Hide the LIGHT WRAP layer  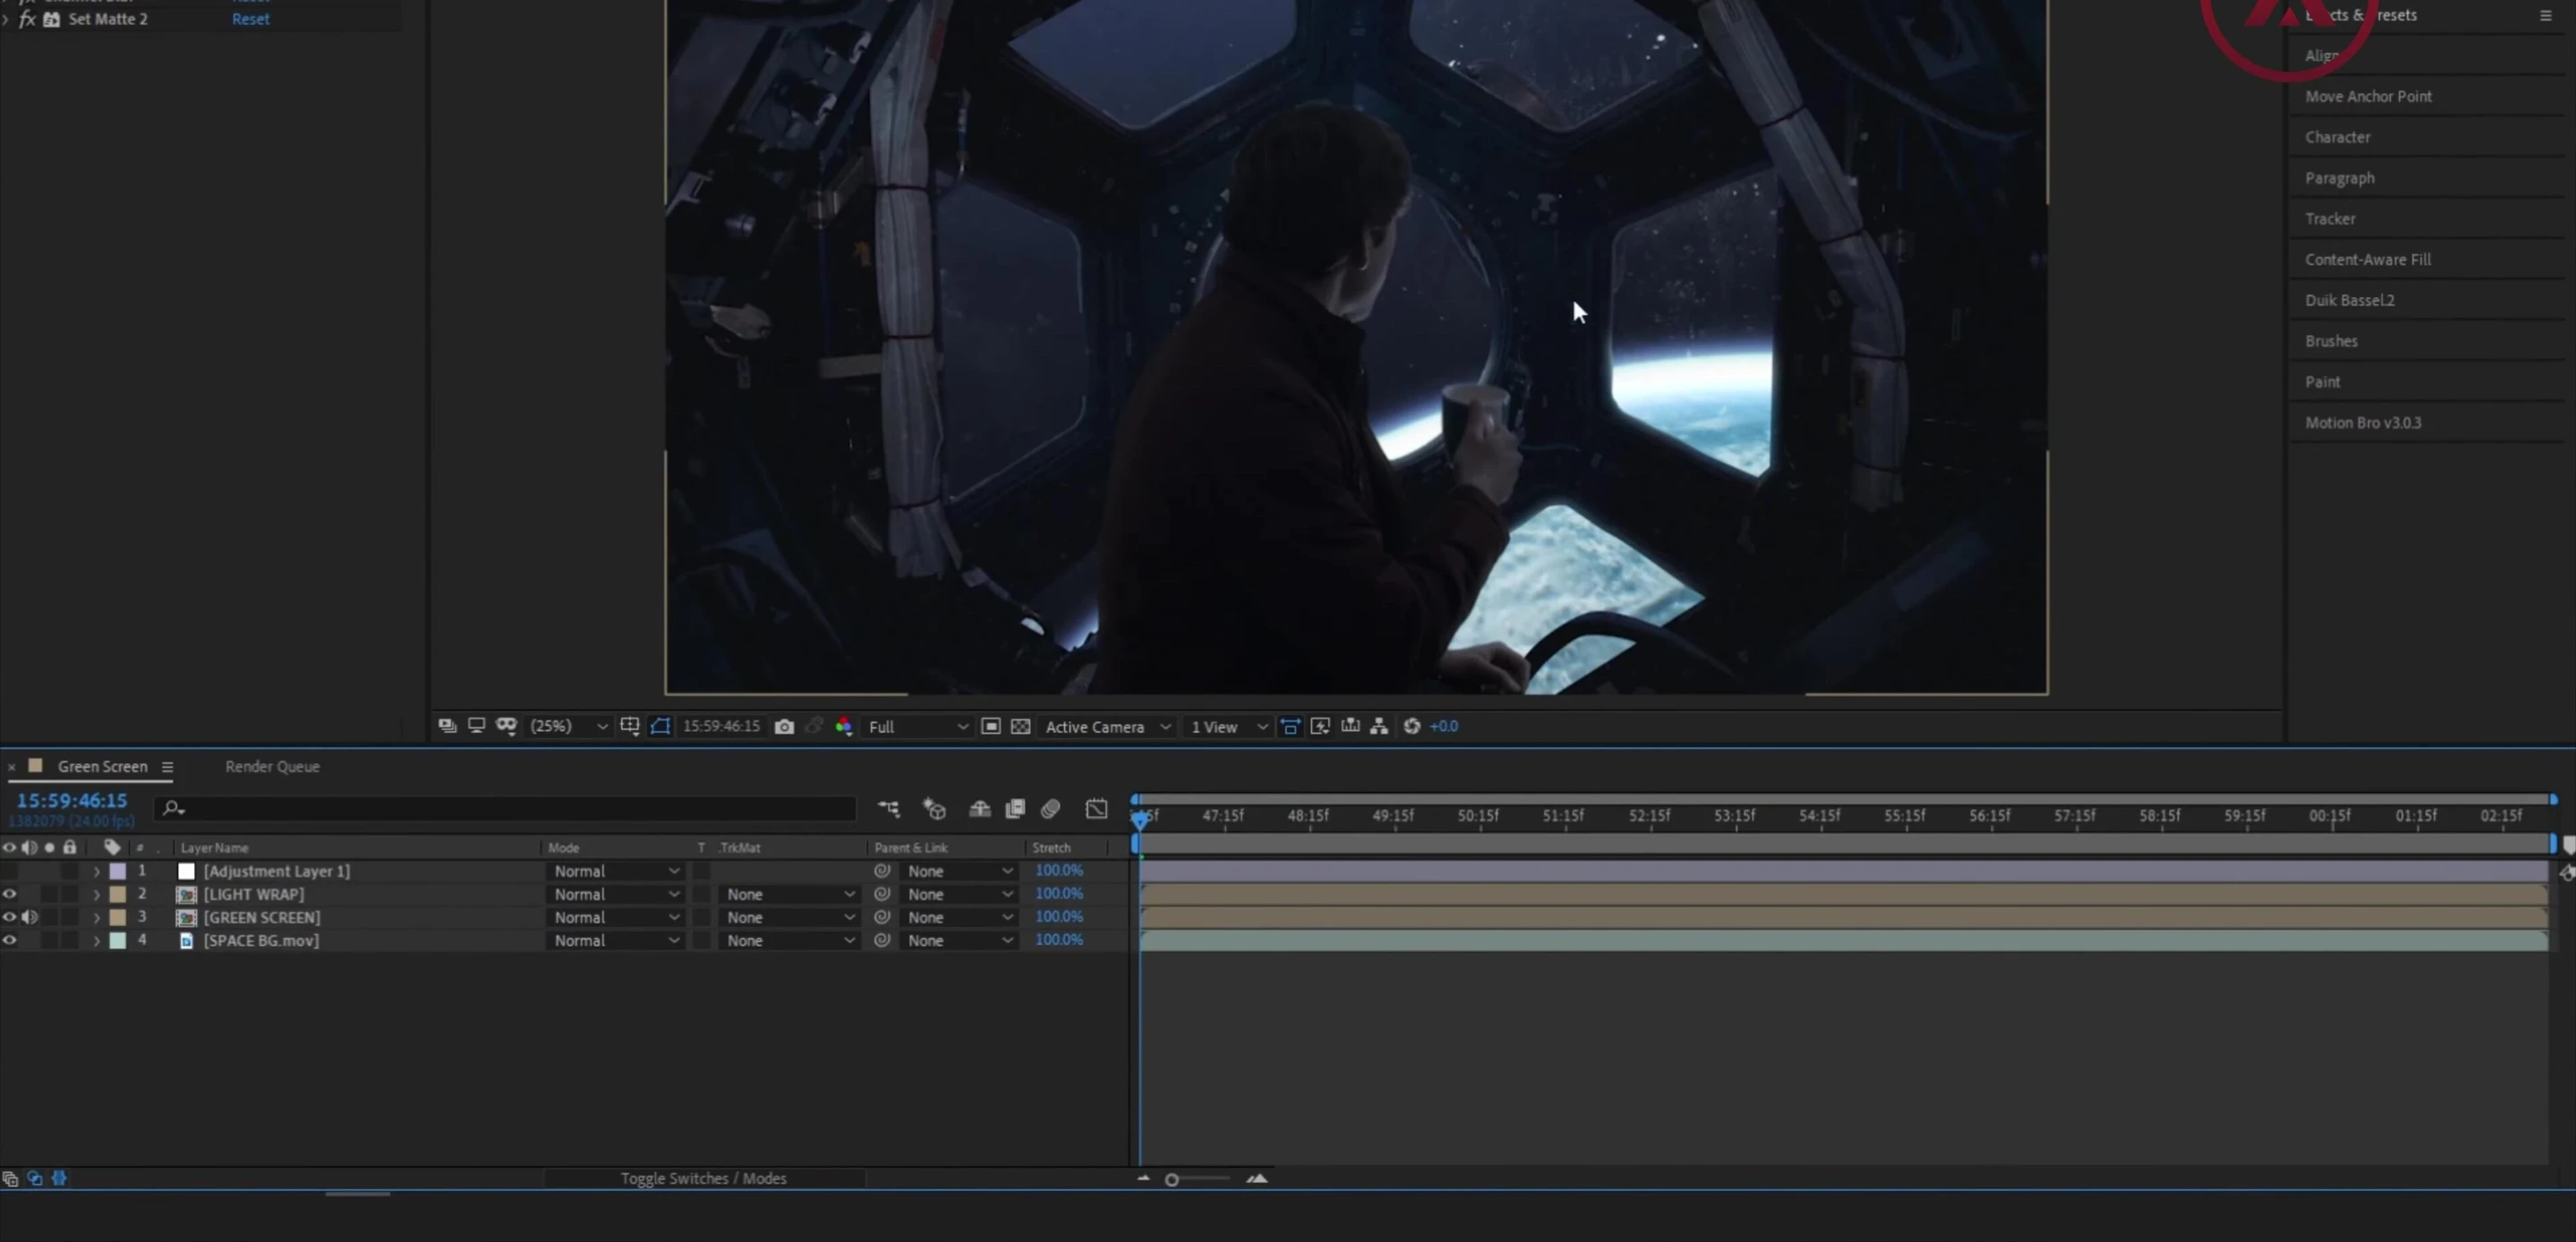(x=10, y=894)
